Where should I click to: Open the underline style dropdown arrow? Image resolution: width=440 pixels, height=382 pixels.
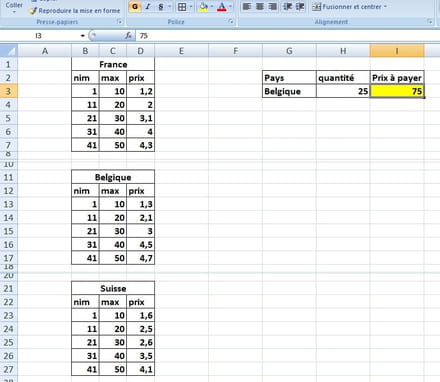point(169,7)
